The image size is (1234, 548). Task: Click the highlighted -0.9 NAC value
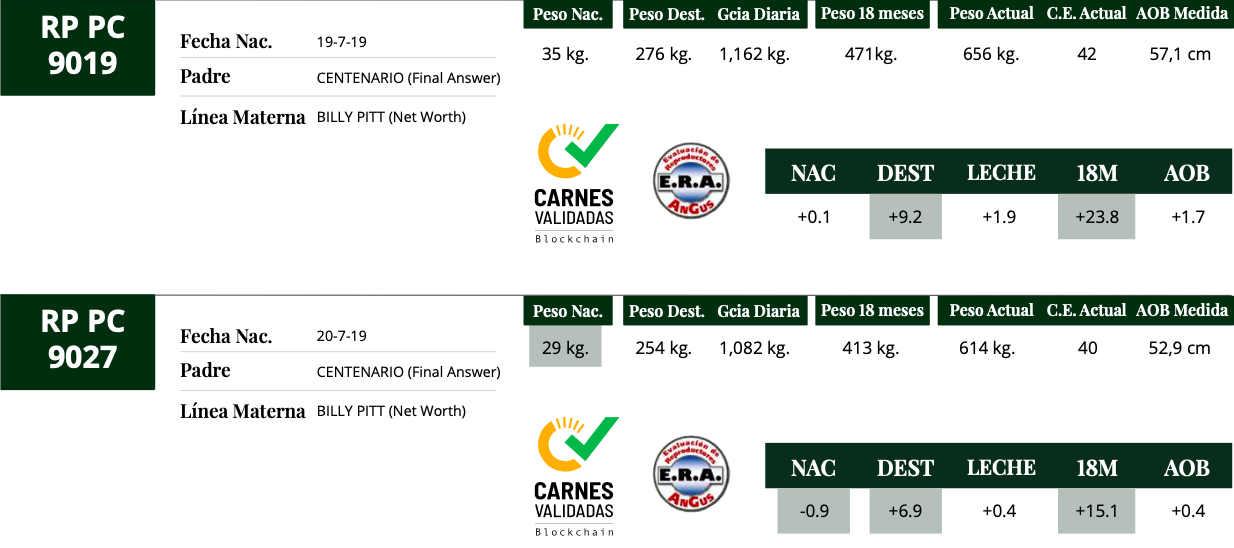pos(814,511)
